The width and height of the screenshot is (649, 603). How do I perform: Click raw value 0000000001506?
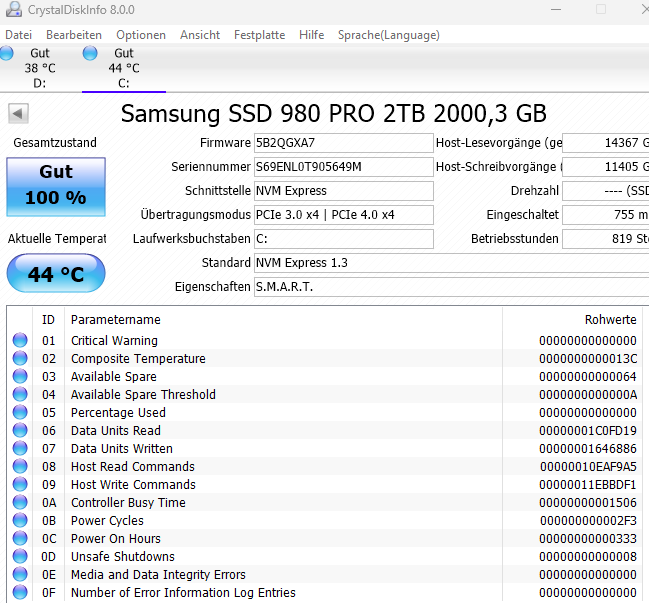pos(588,502)
